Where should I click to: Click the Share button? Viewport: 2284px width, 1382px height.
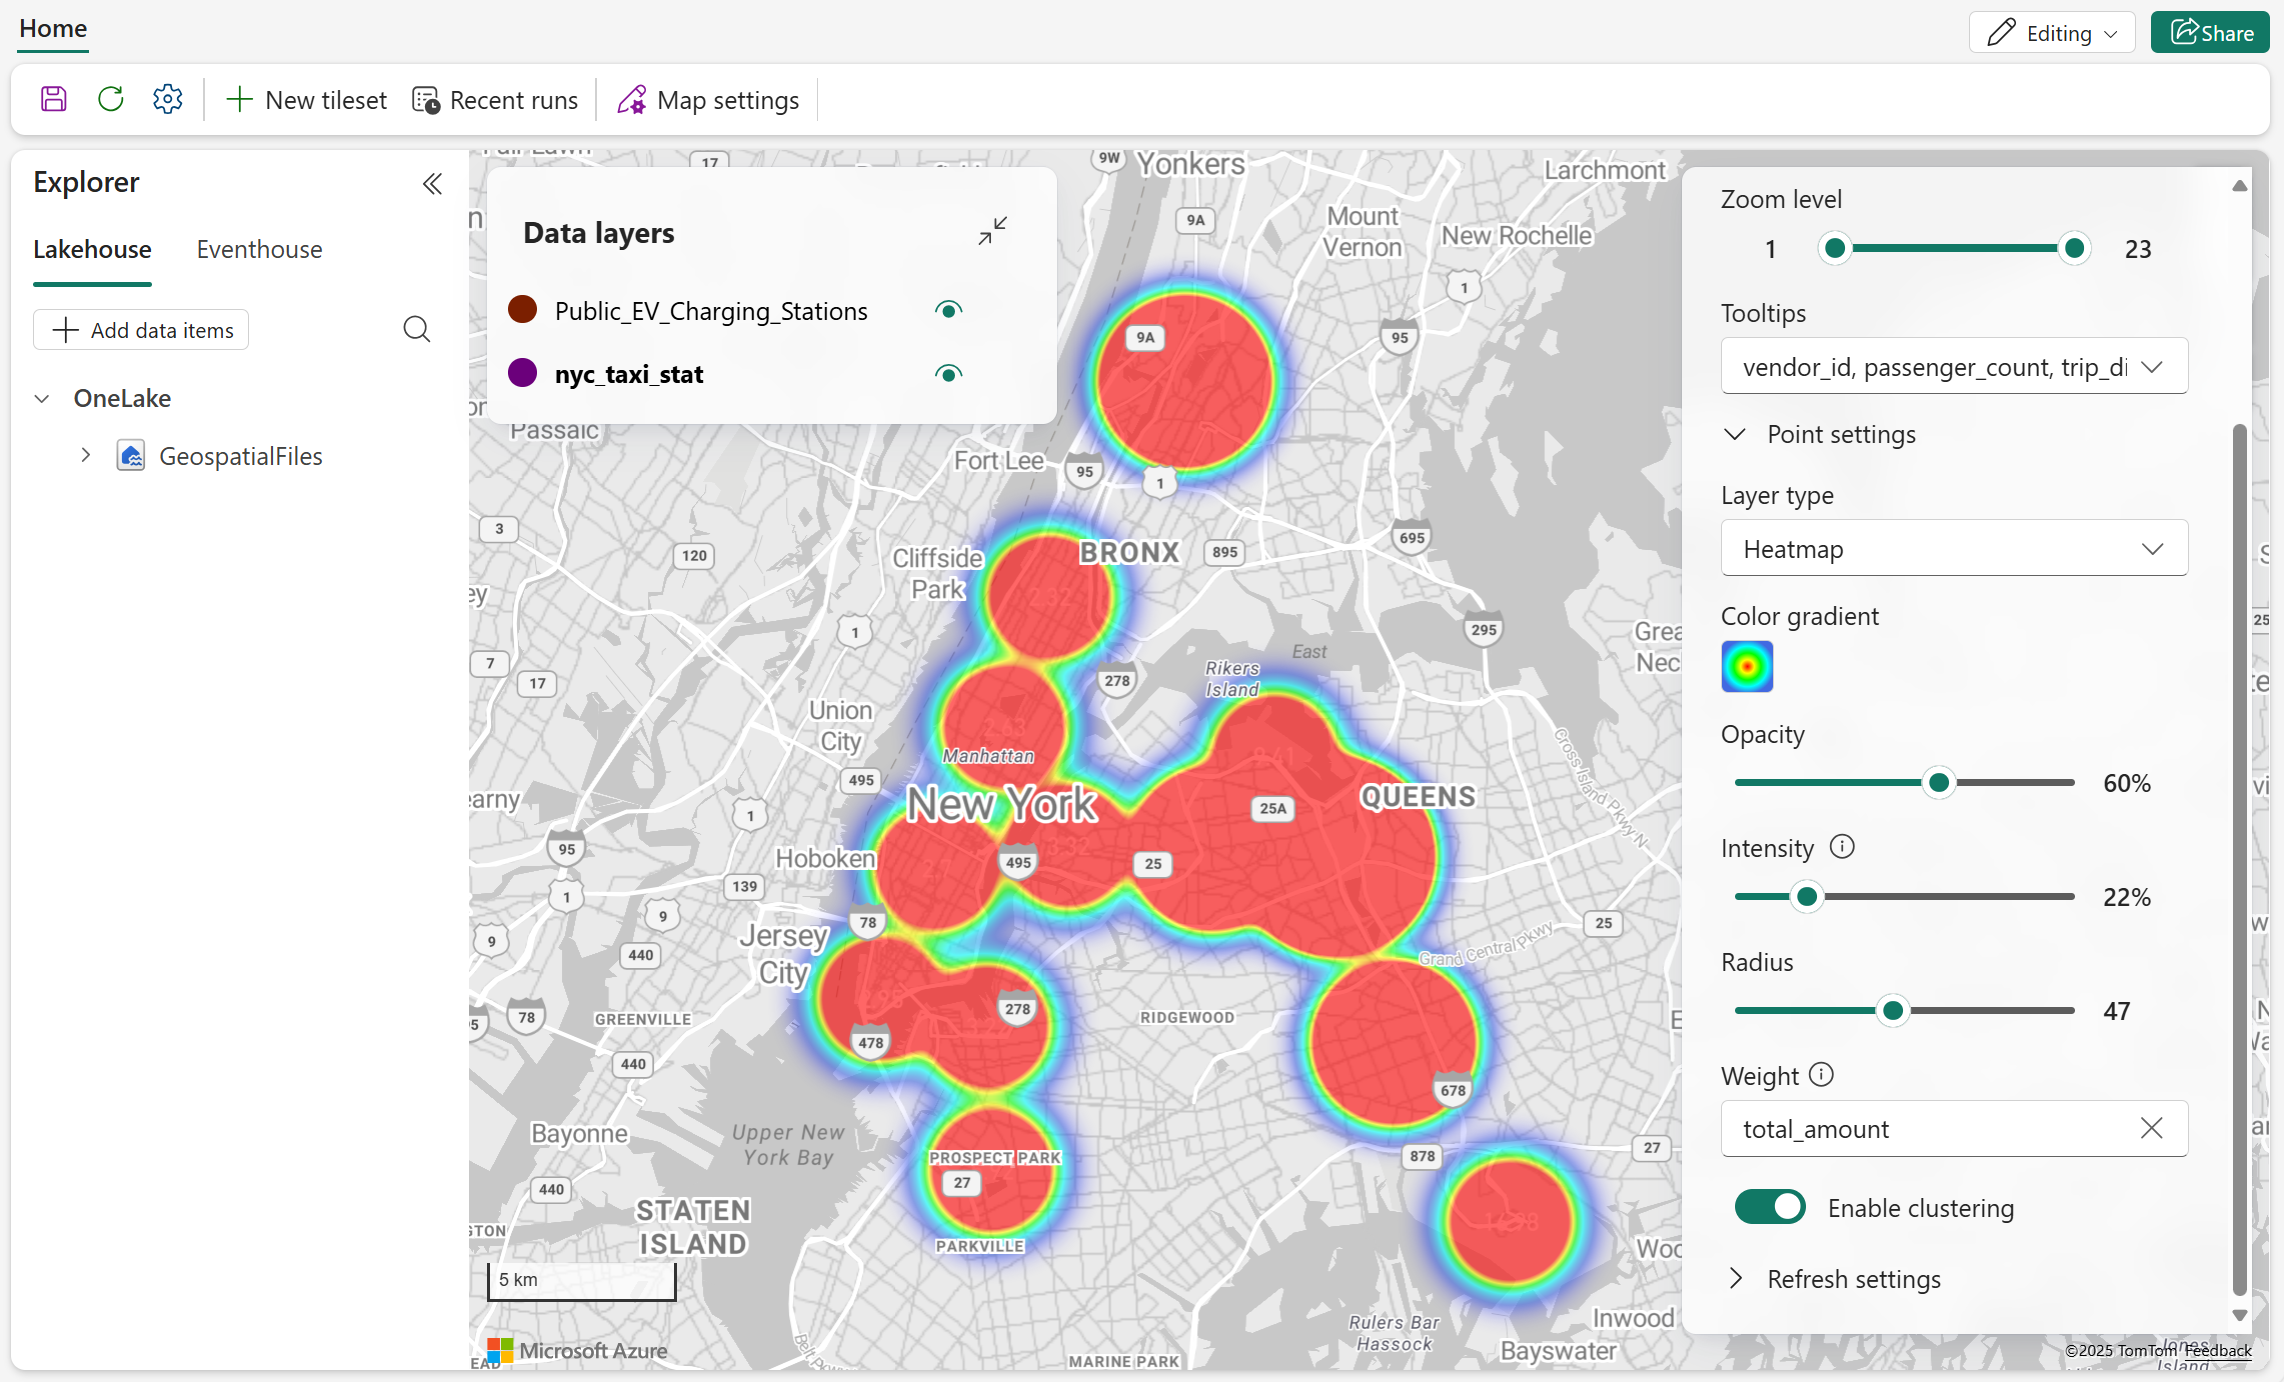2211,33
